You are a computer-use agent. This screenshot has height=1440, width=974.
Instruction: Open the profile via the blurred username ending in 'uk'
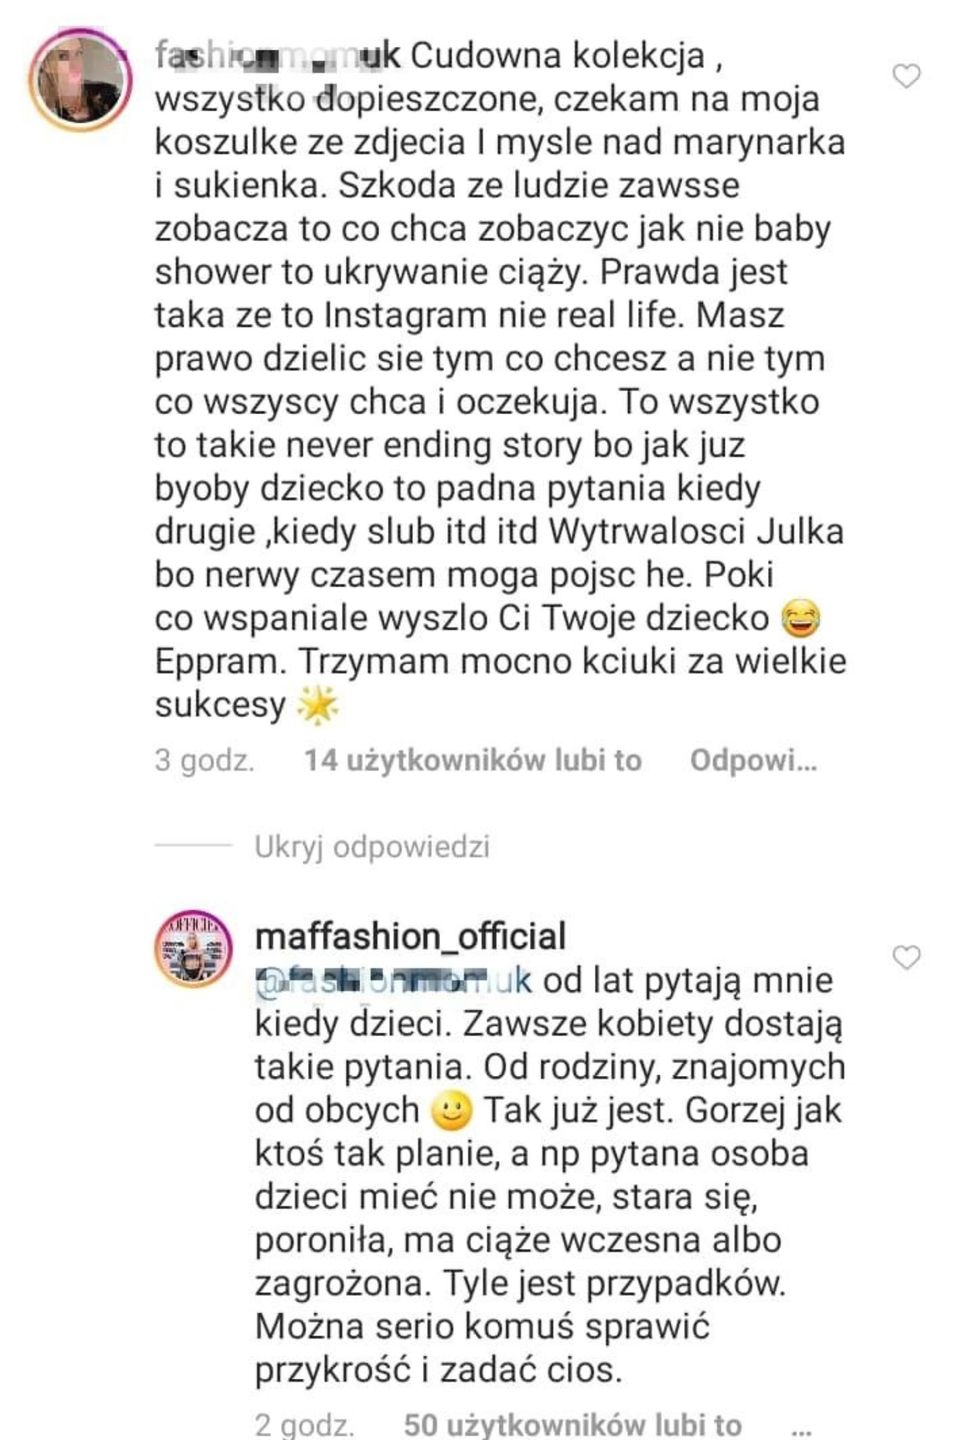coord(278,55)
